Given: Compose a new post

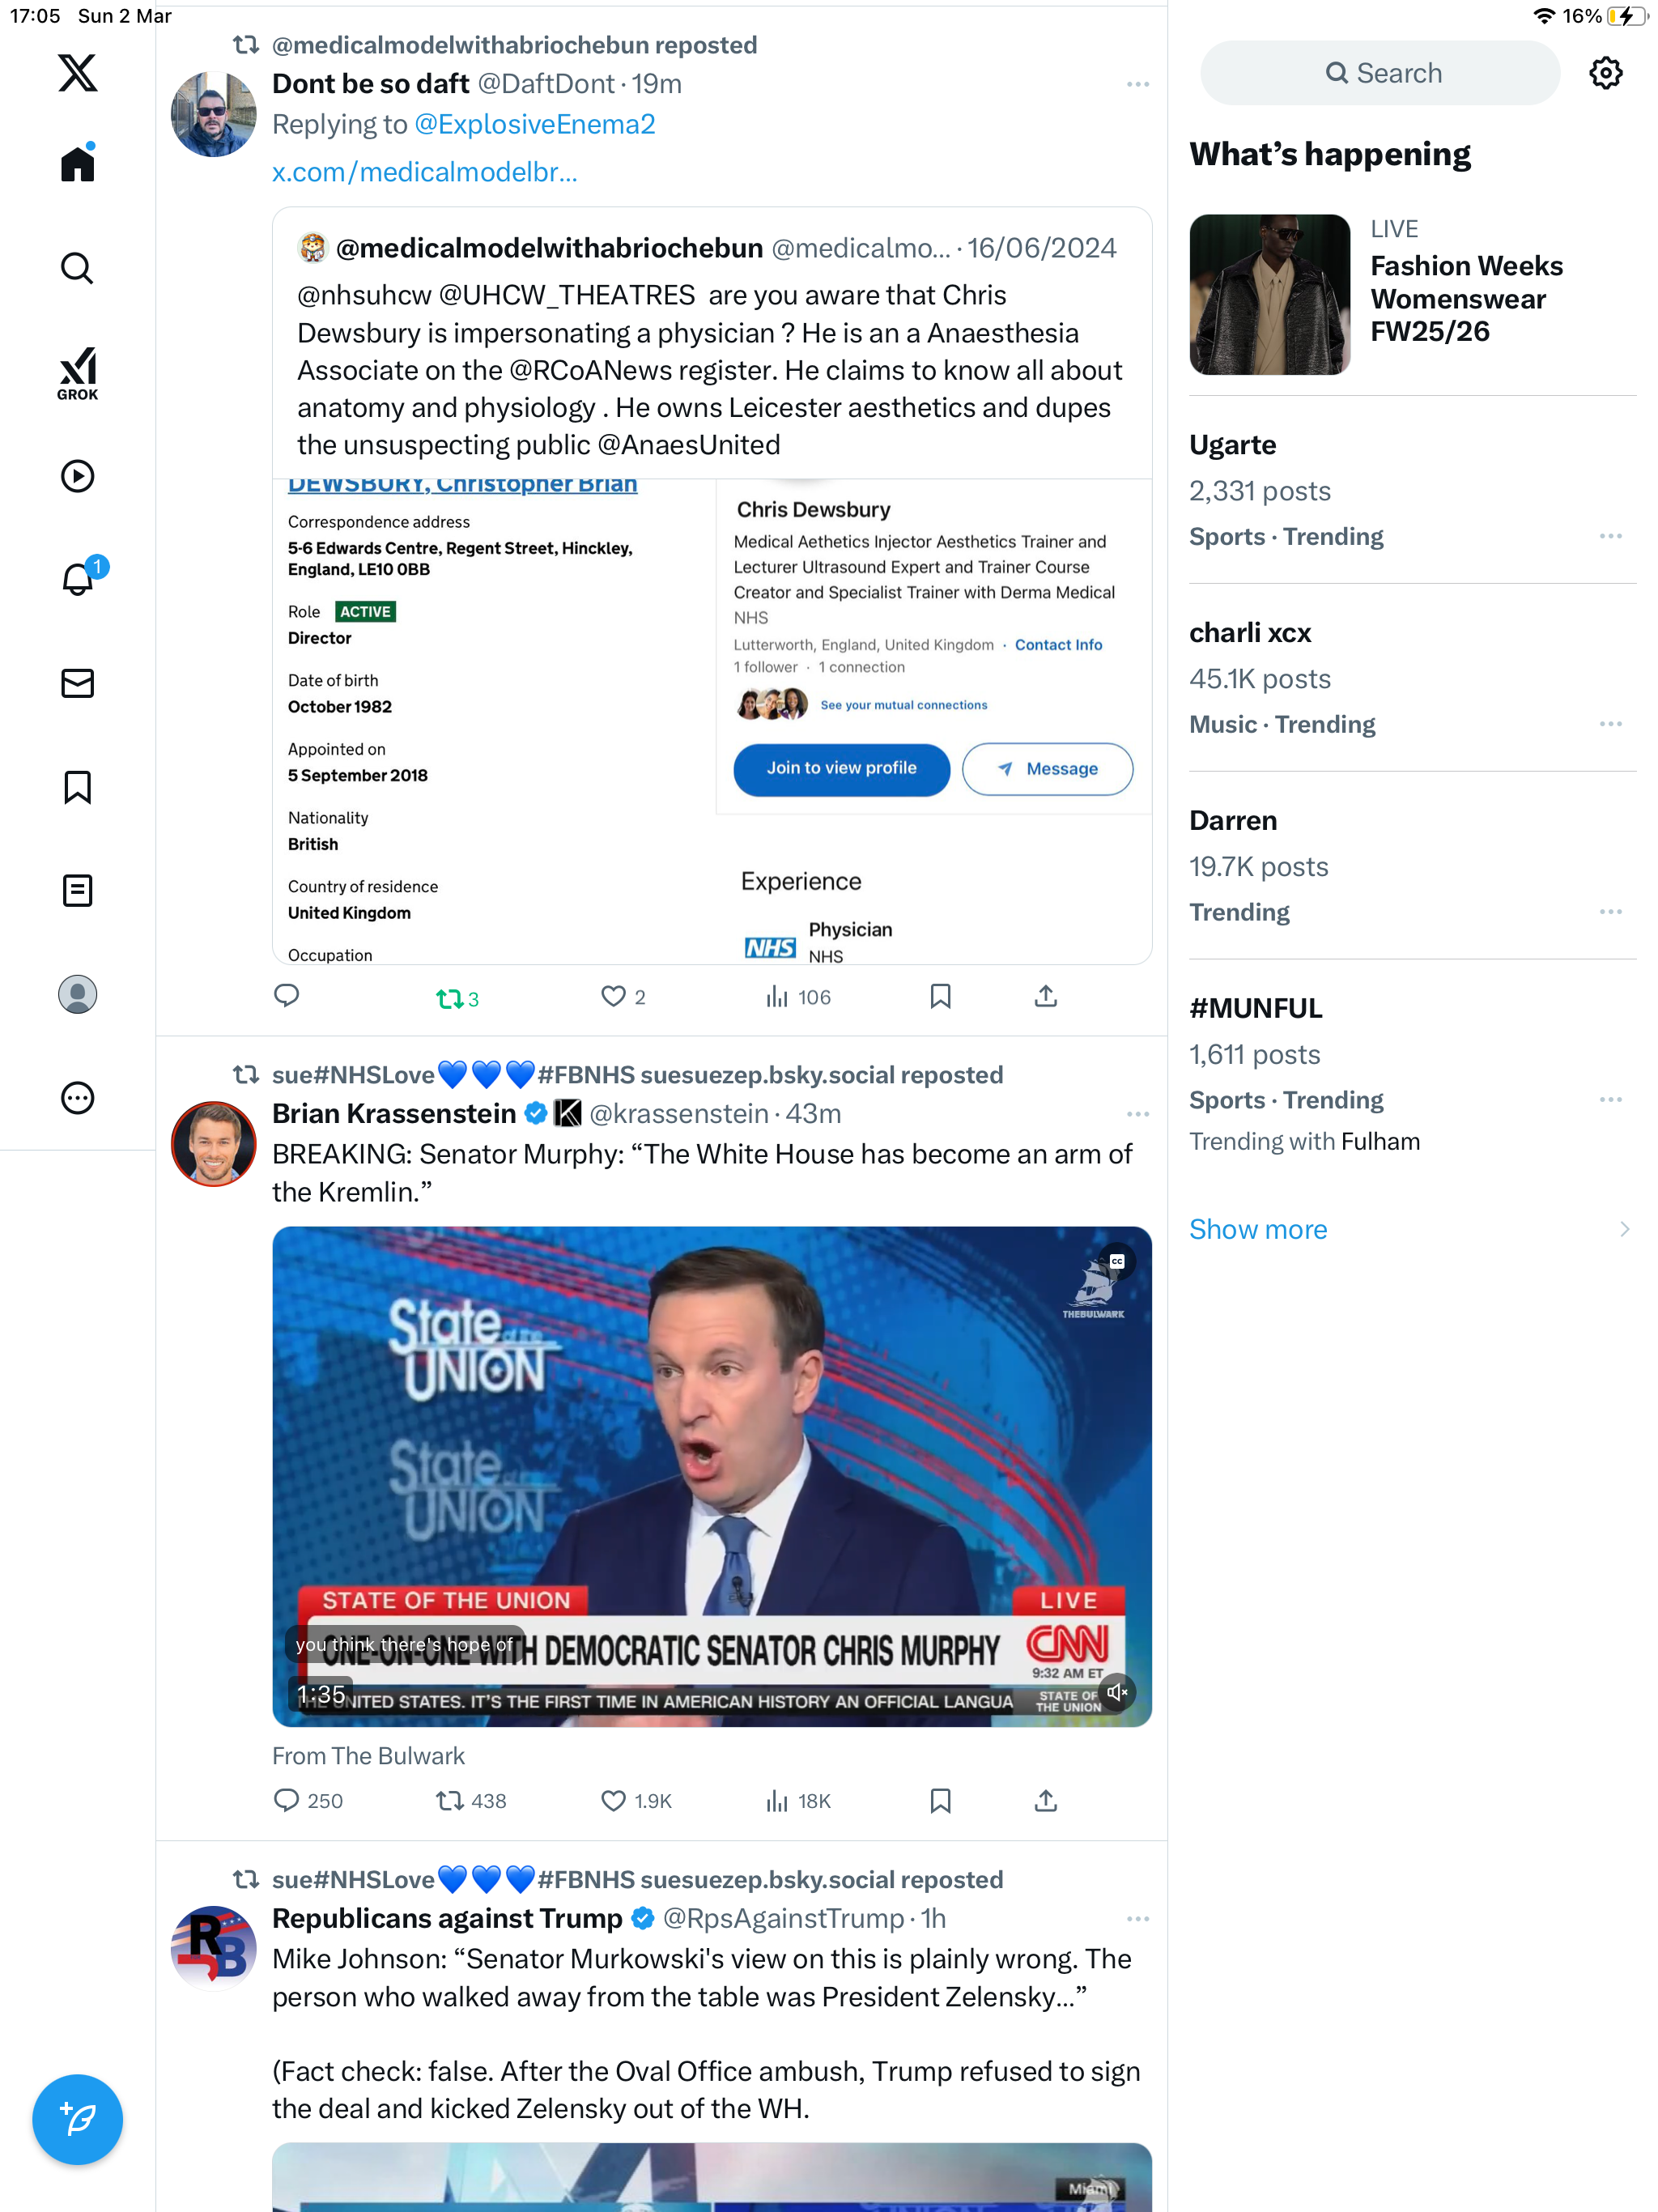Looking at the screenshot, I should 77,2119.
